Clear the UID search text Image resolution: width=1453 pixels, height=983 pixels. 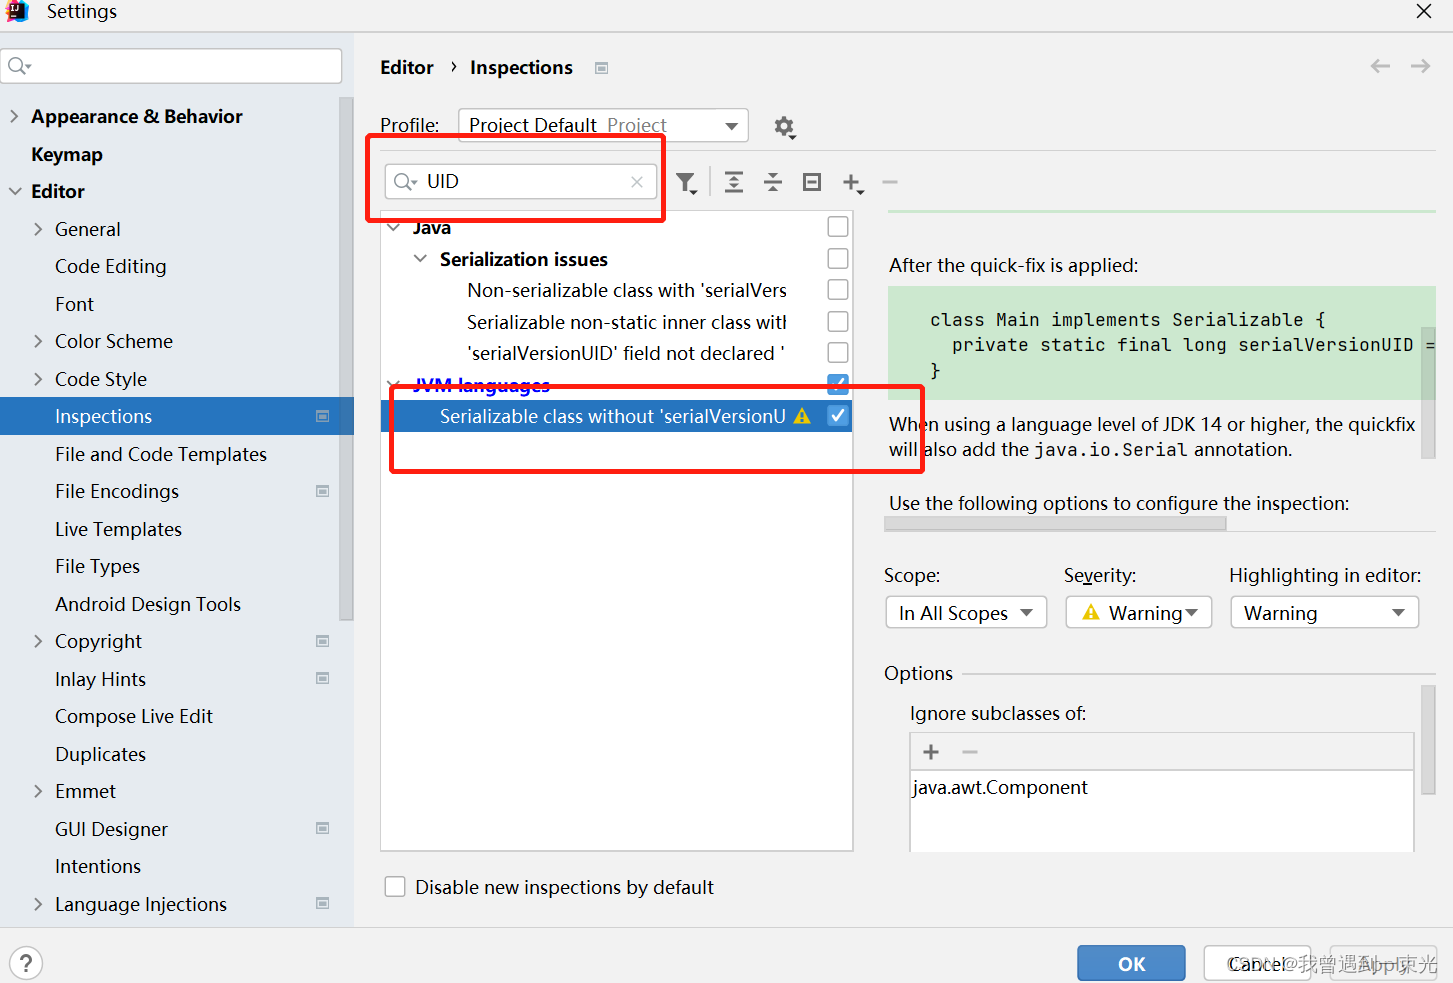click(x=637, y=182)
